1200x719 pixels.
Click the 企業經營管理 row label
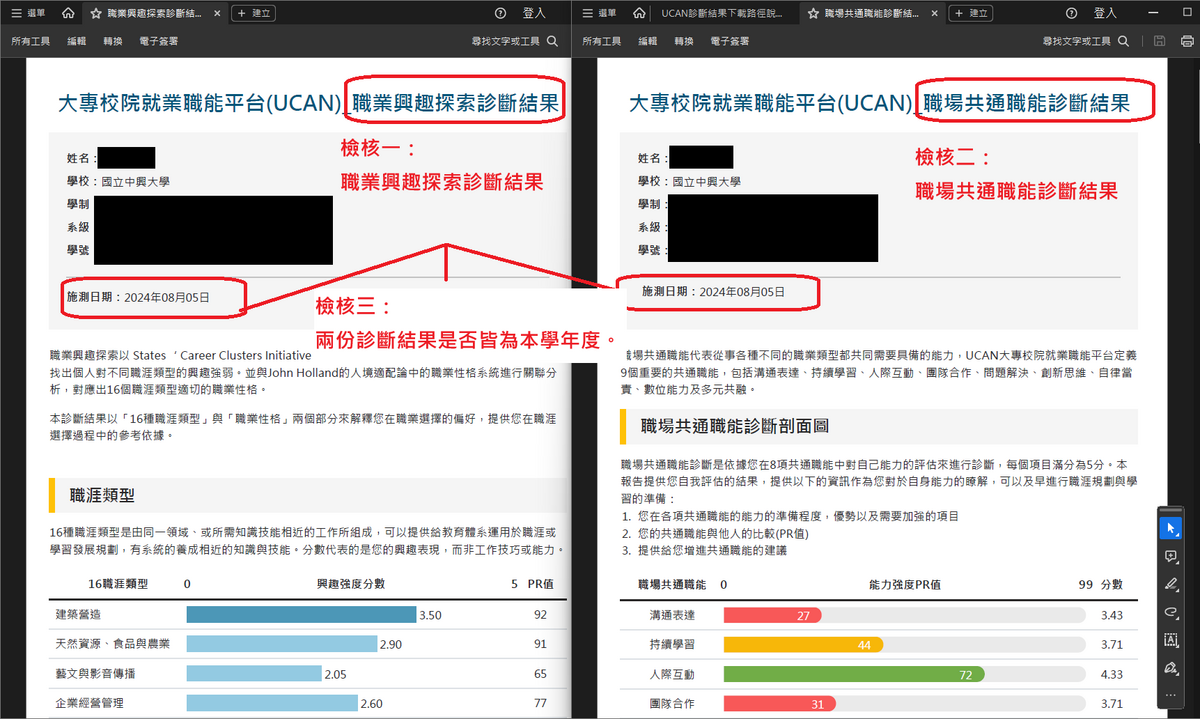pos(90,703)
